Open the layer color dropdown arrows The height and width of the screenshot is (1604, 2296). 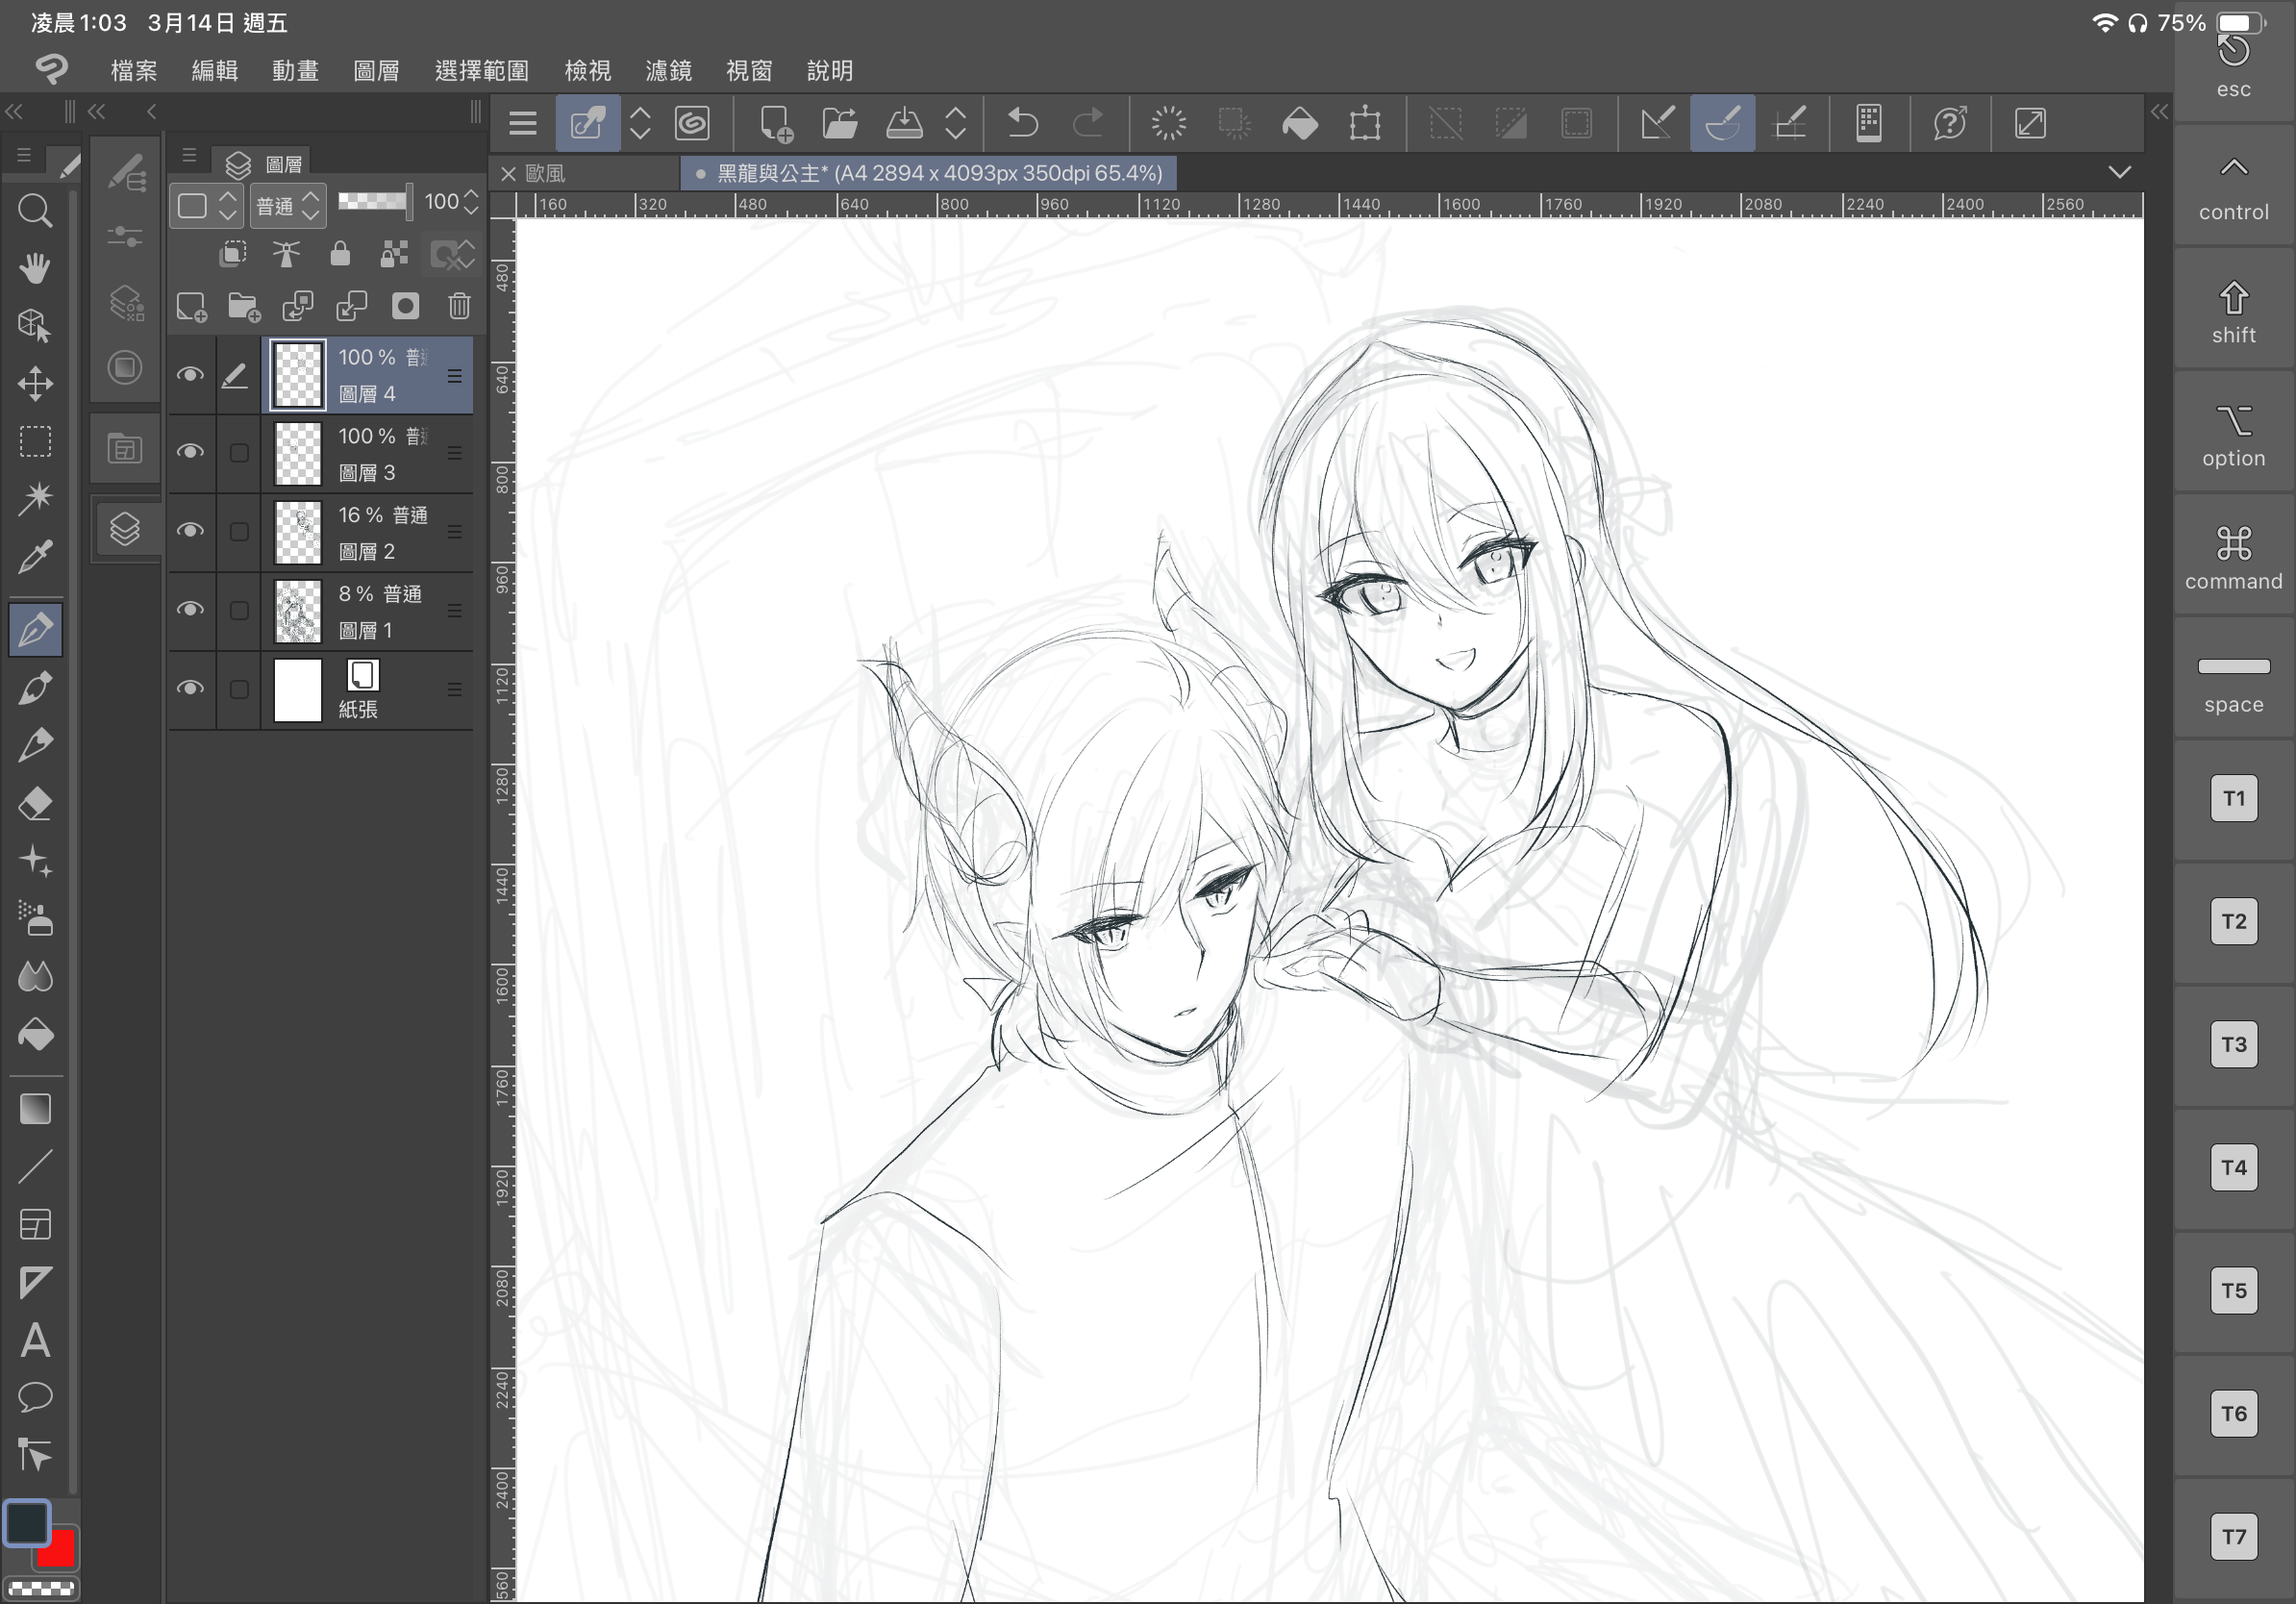[x=228, y=206]
